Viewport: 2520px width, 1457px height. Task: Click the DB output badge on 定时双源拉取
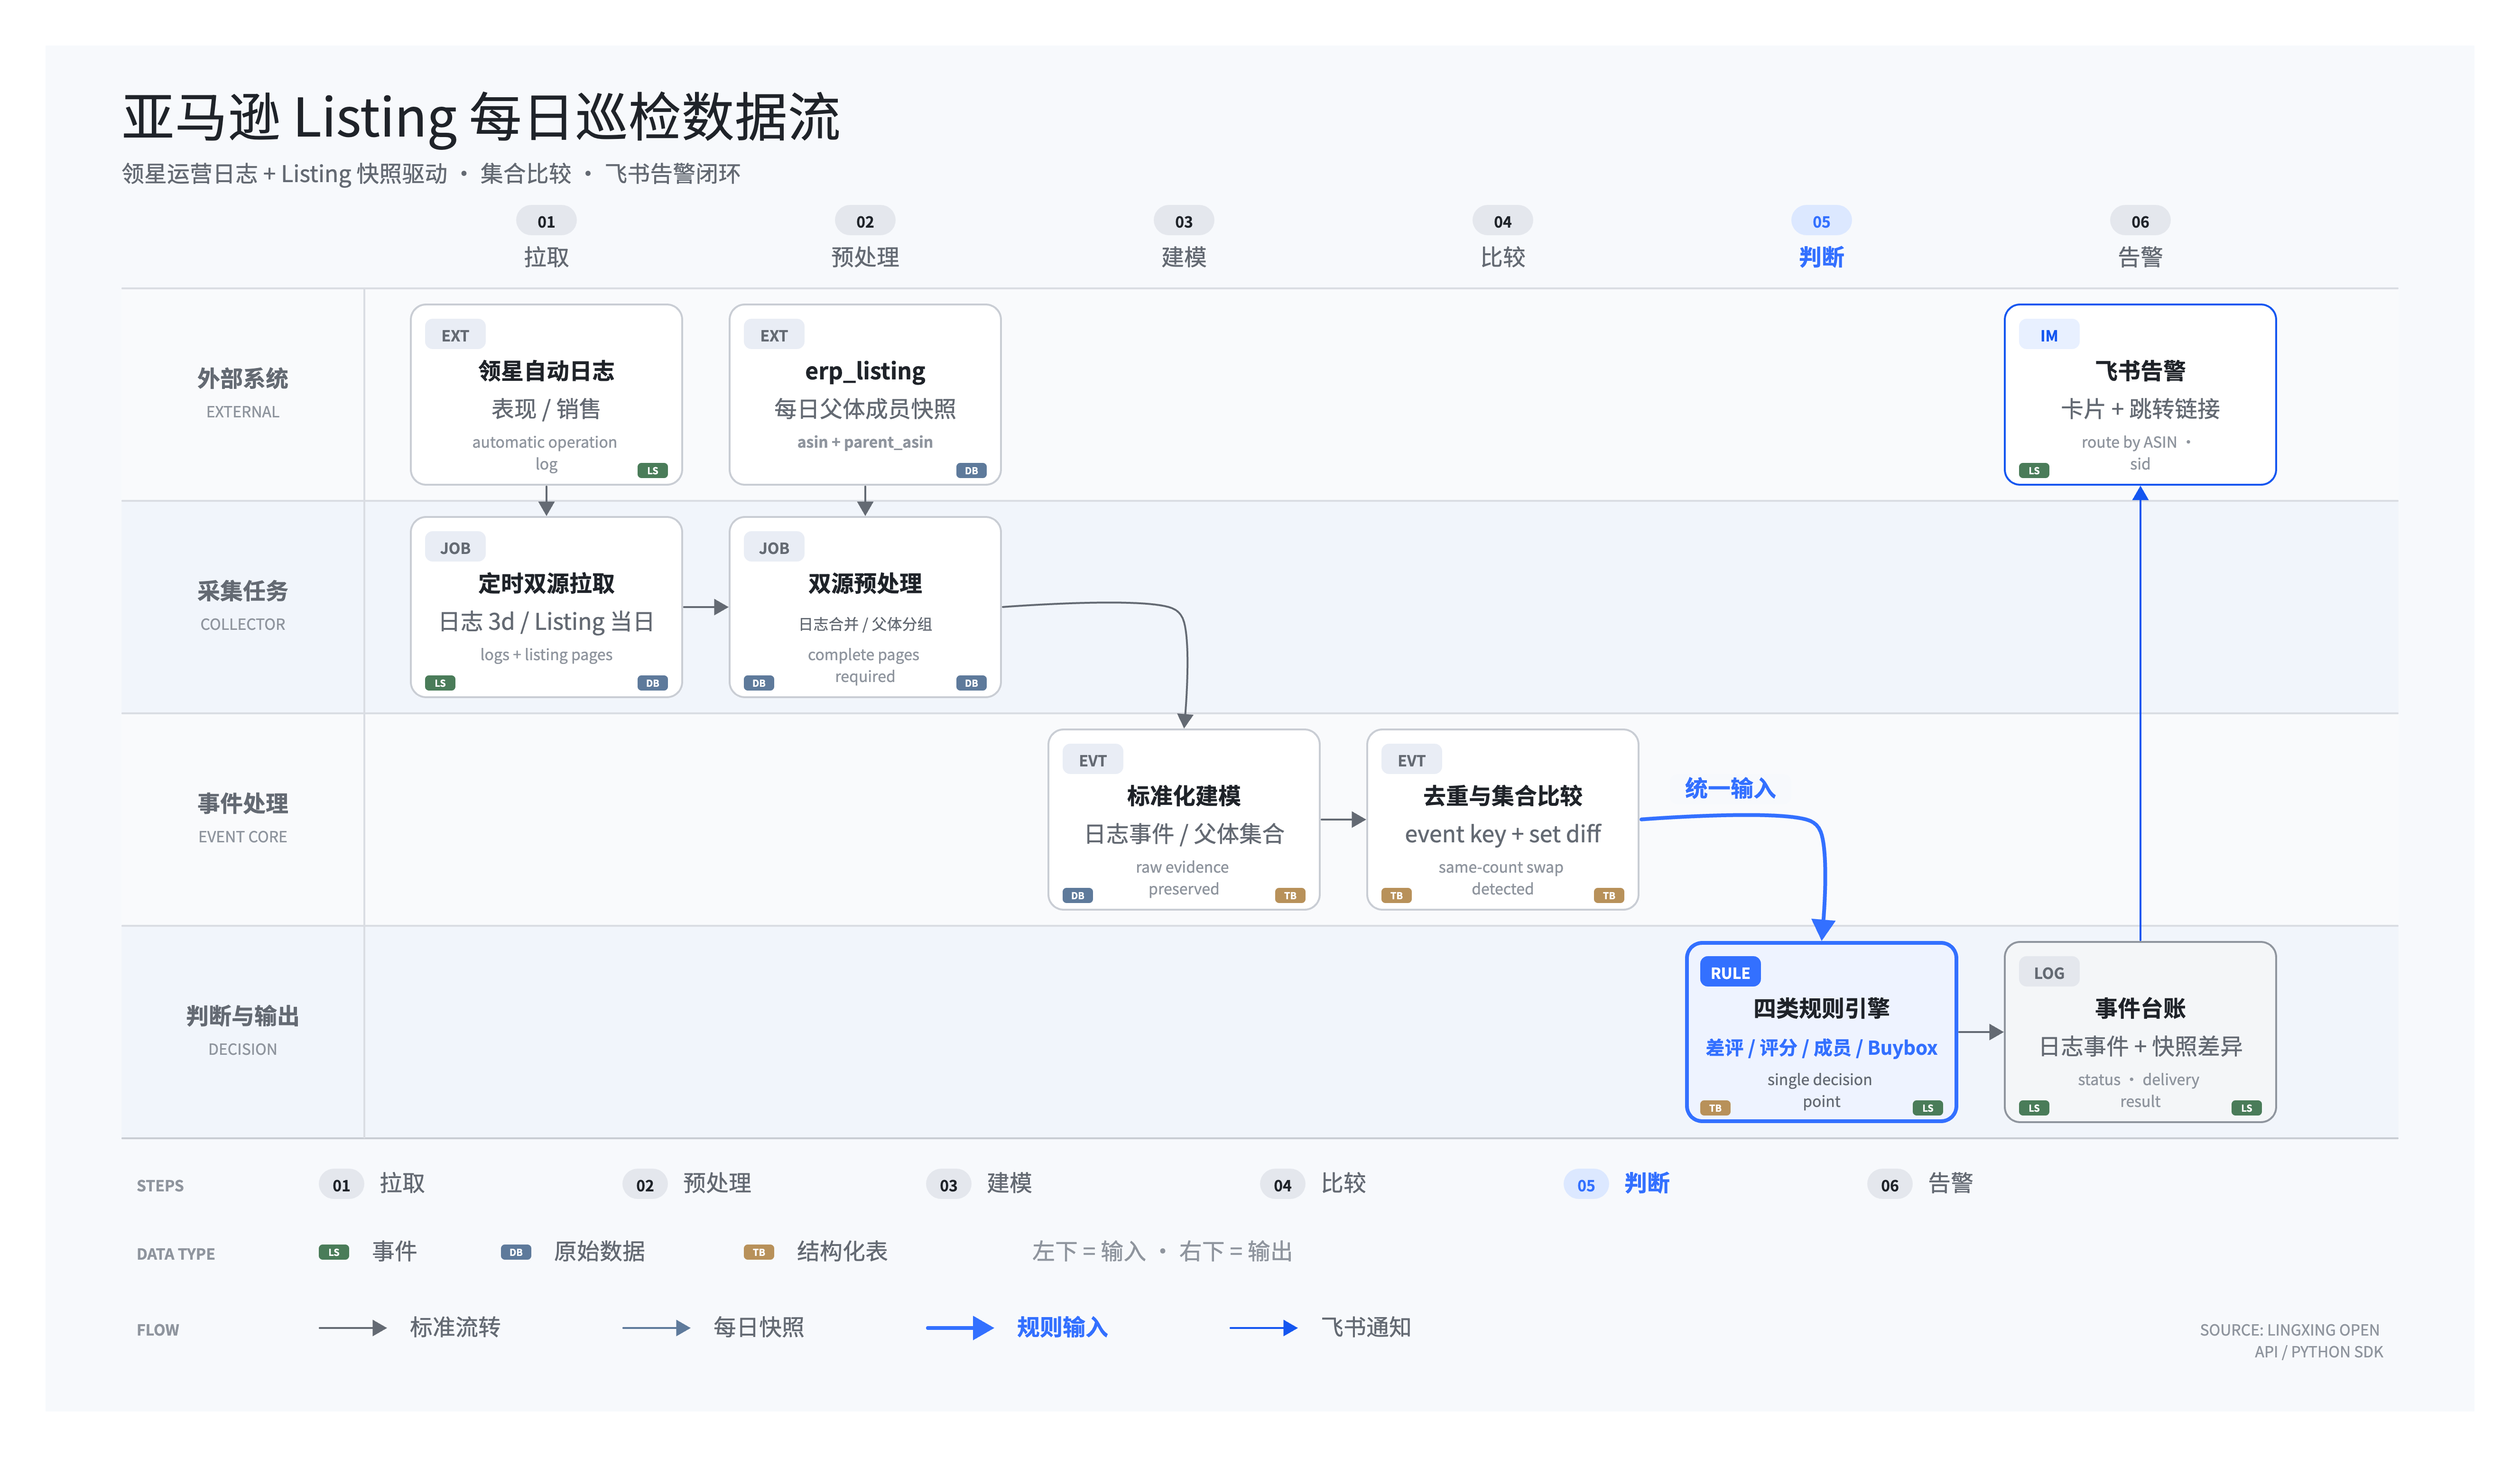point(652,683)
